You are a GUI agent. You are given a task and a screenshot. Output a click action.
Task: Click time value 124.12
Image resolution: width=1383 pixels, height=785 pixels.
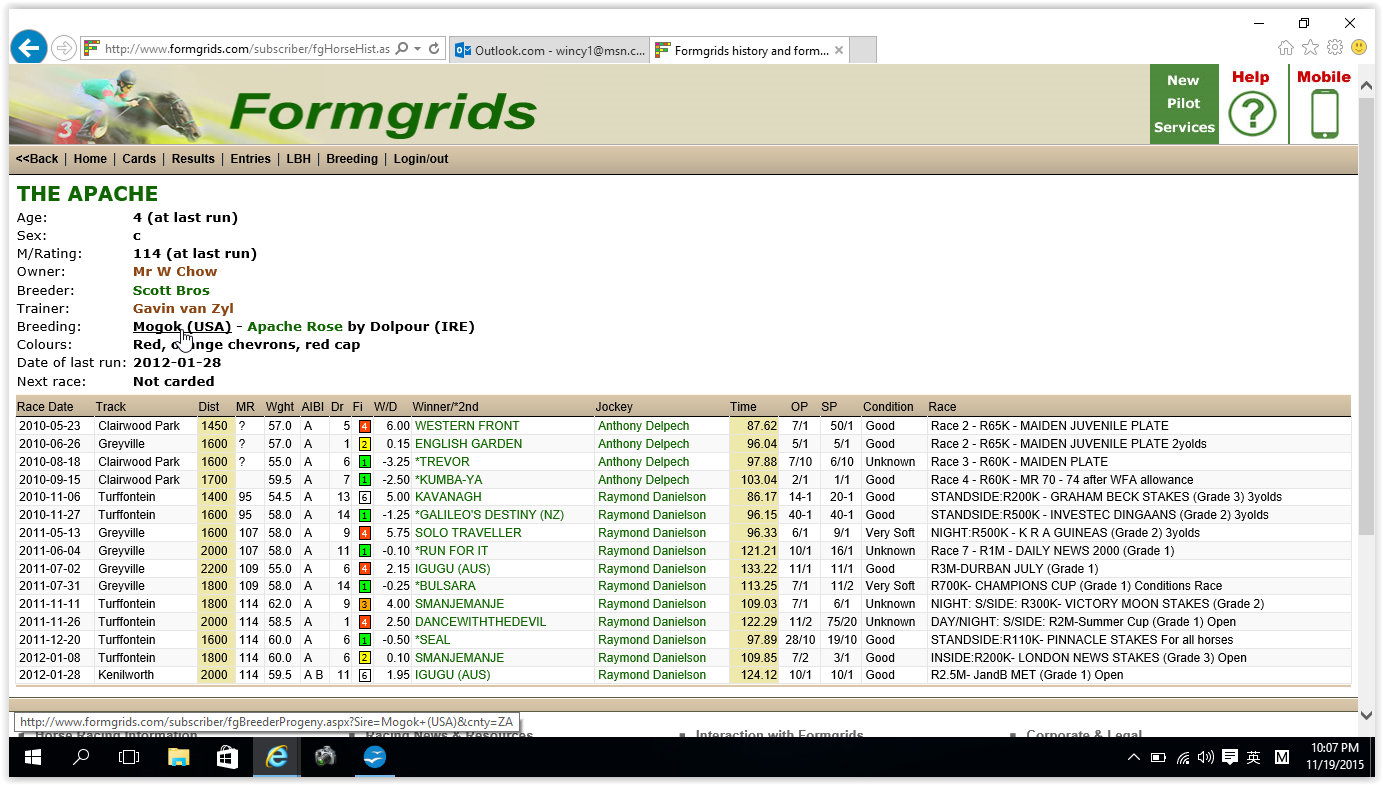761,675
